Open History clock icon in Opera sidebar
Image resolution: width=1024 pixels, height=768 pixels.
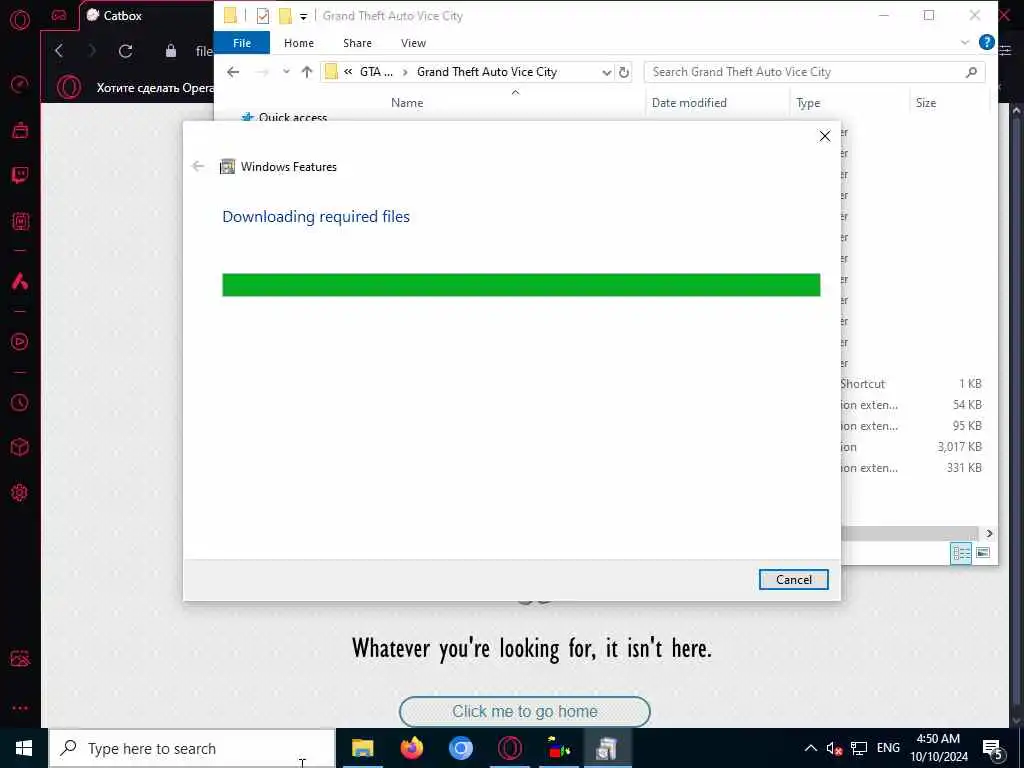click(20, 402)
